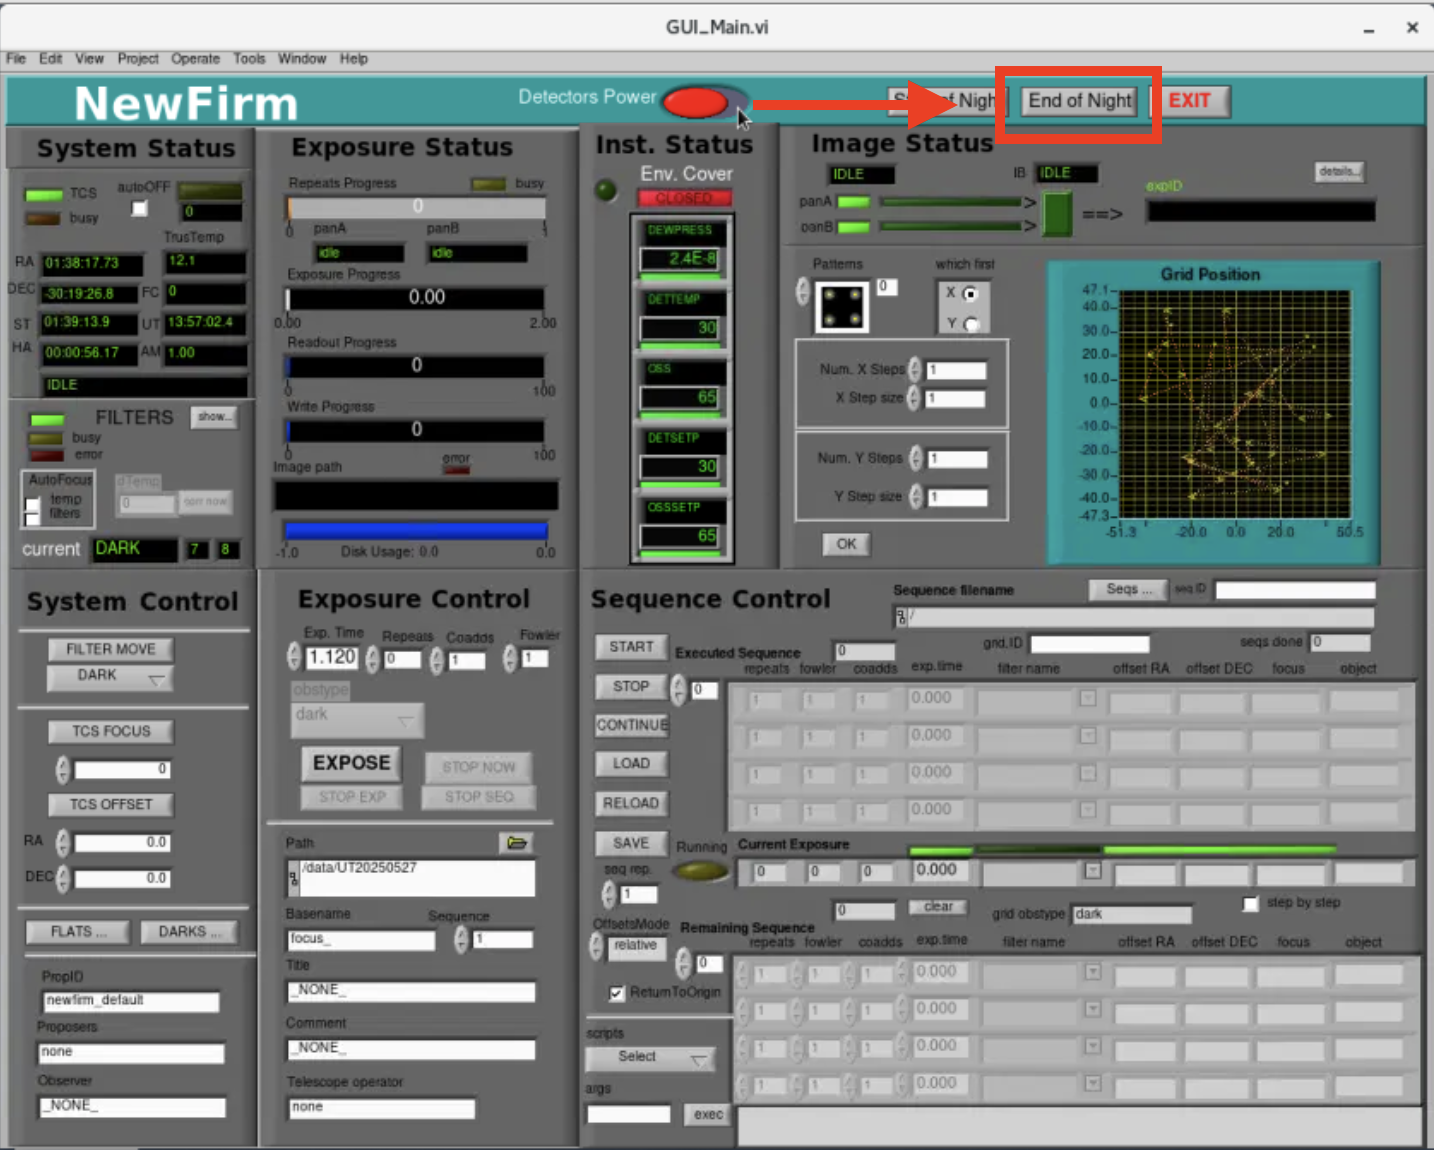Click the Patterns dot-pattern picture icon
1434x1150 pixels.
point(842,307)
